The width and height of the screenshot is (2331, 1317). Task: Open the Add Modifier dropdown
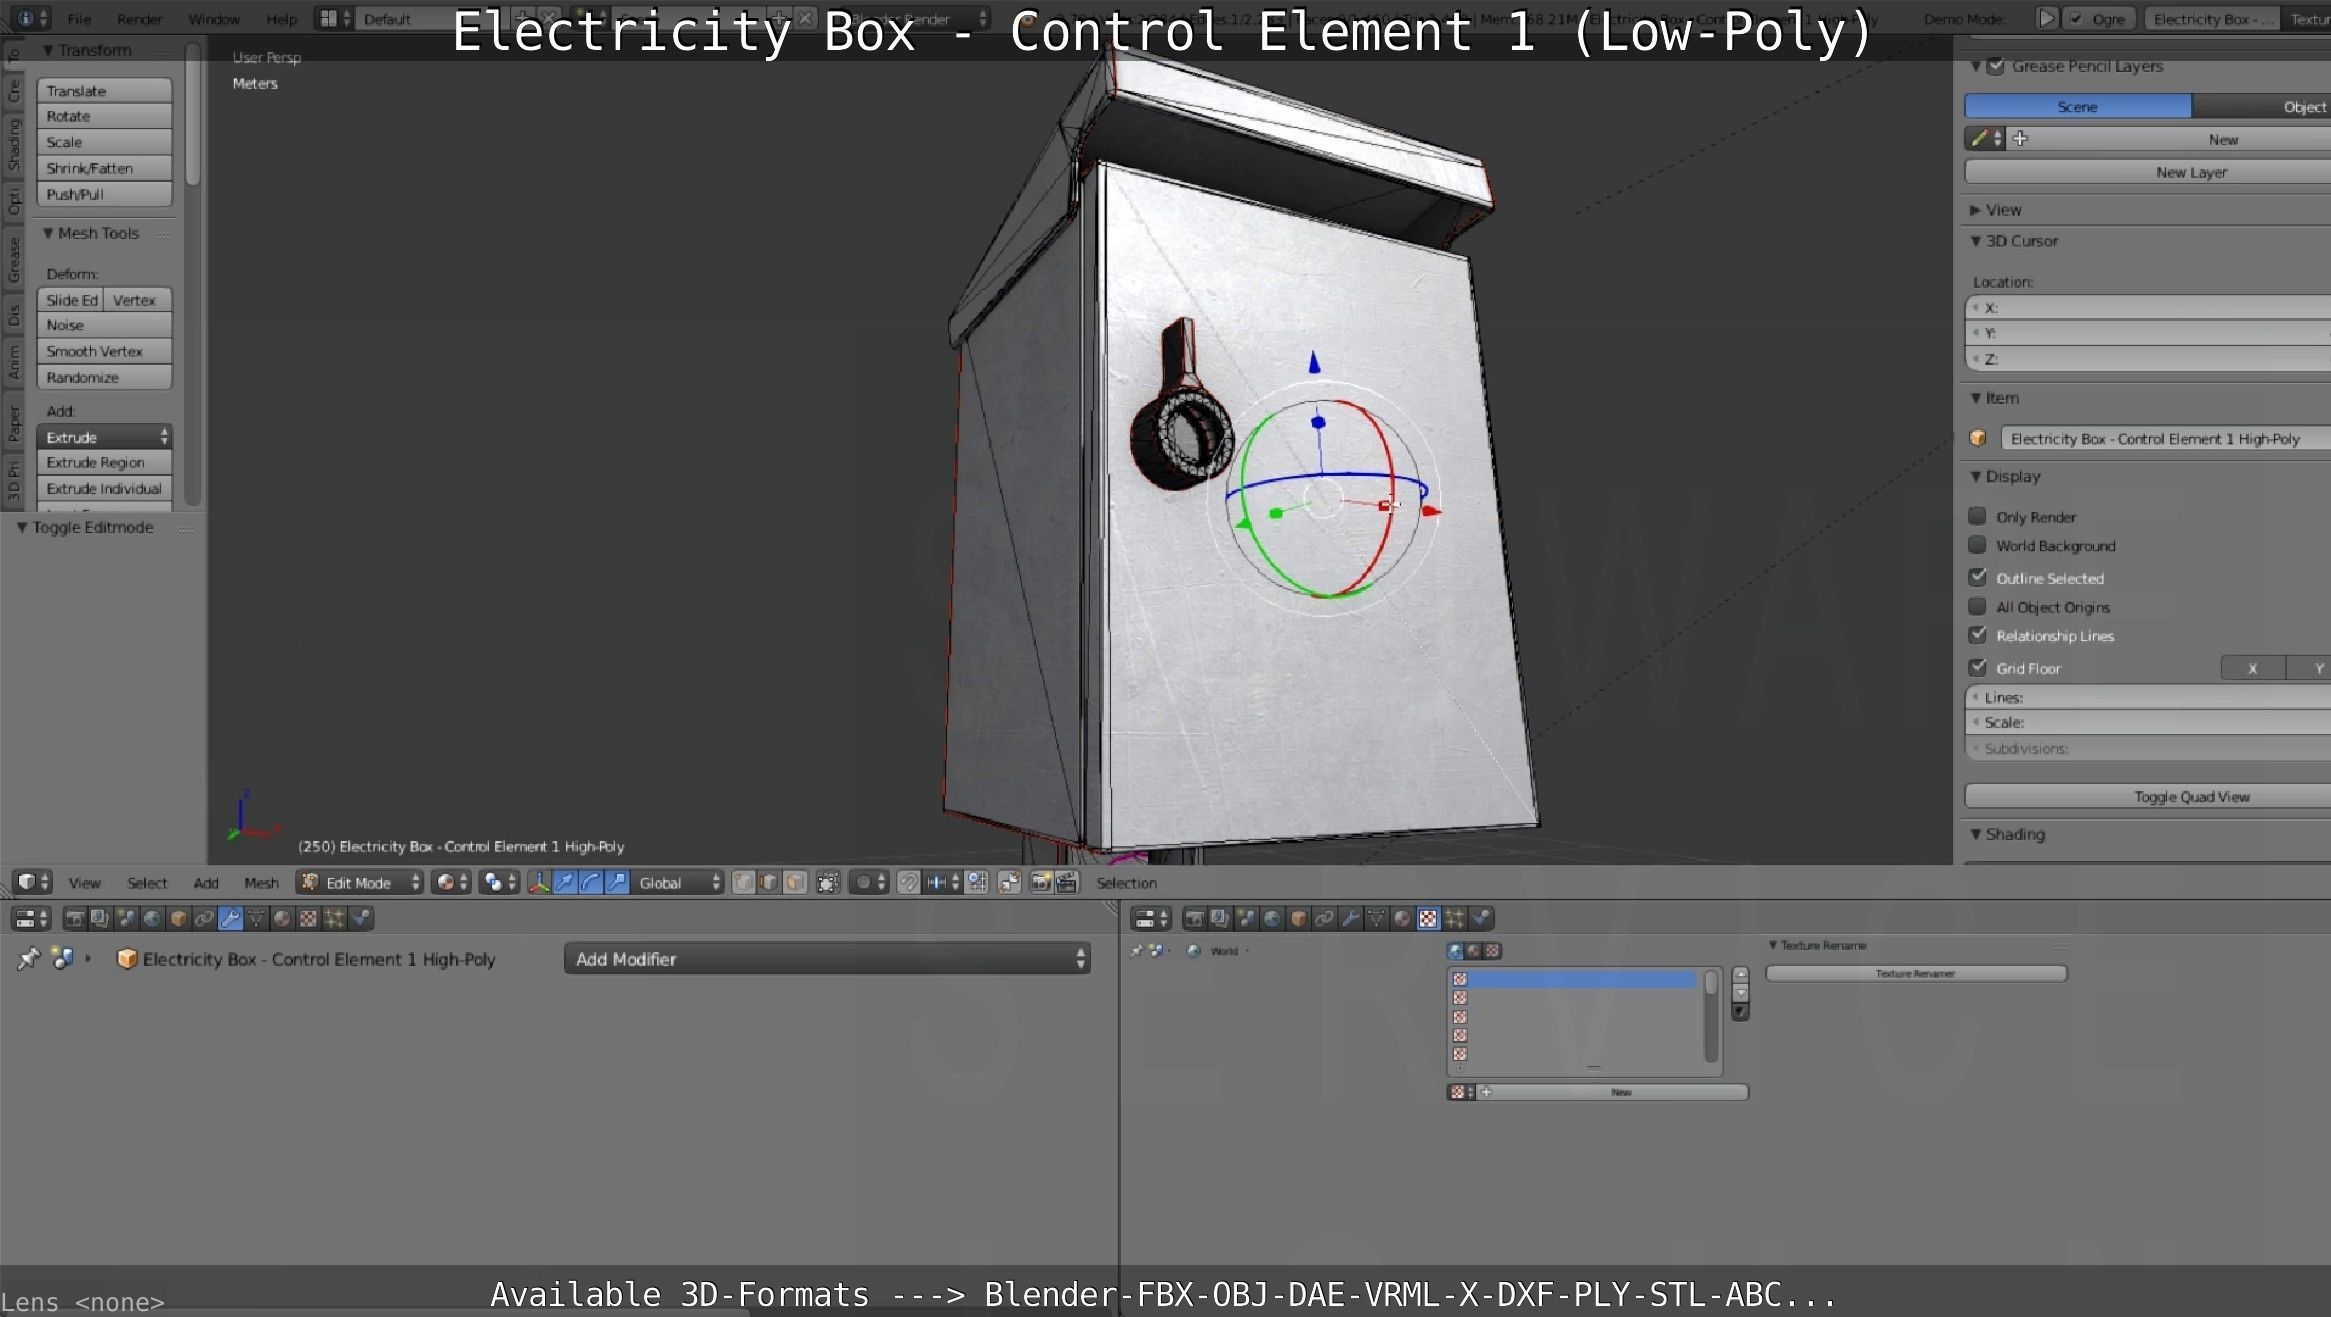827,959
